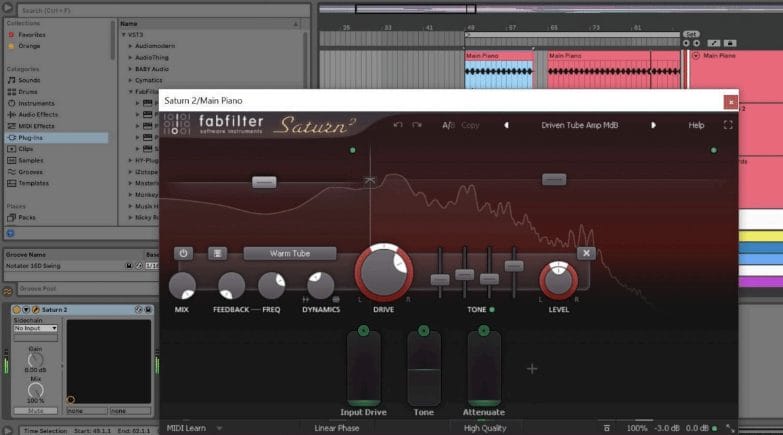Select Favorites in Collections
Screen dimensions: 783x435
pyautogui.click(x=32, y=35)
